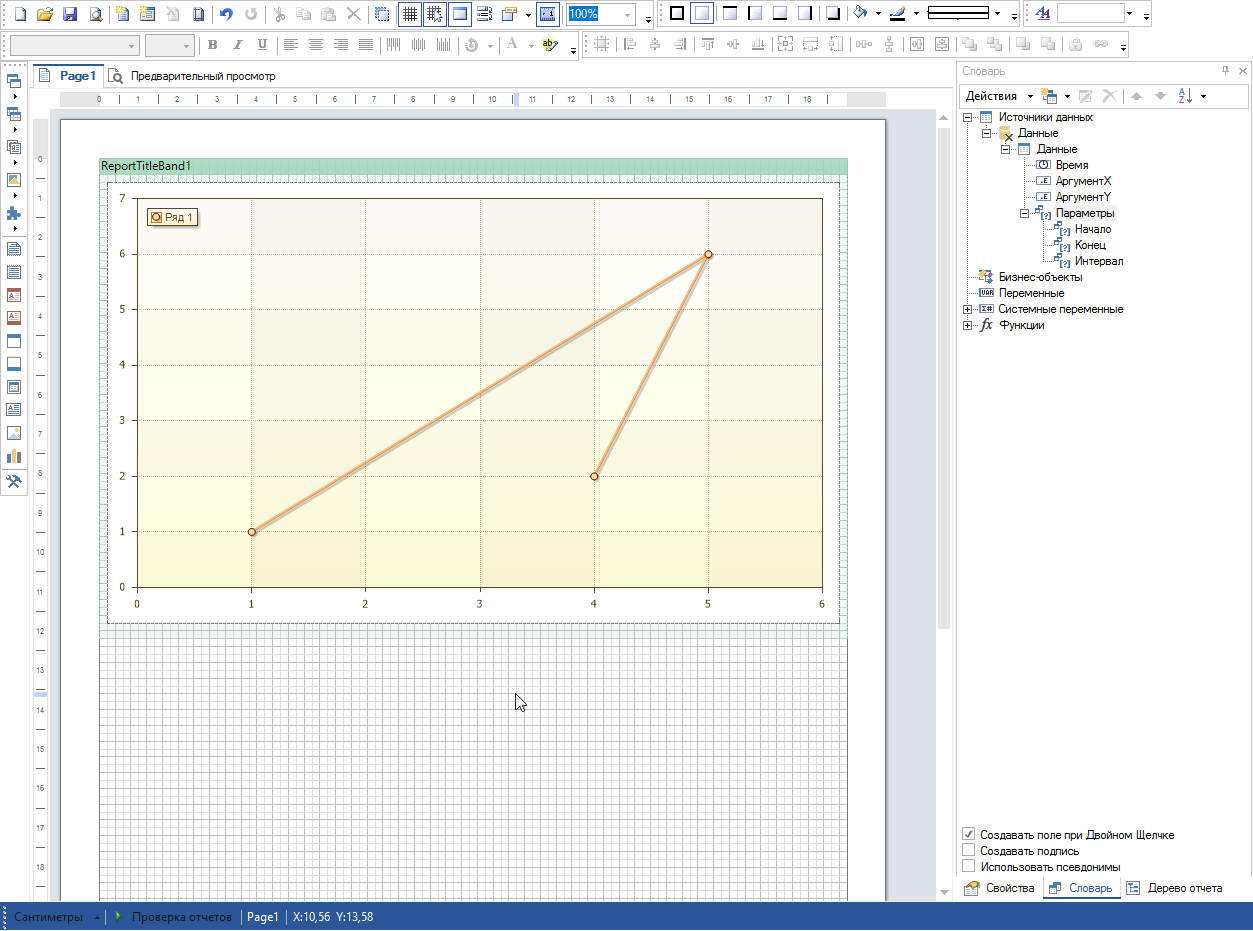Open the zoom percentage combo box
The width and height of the screenshot is (1253, 931).
601,14
